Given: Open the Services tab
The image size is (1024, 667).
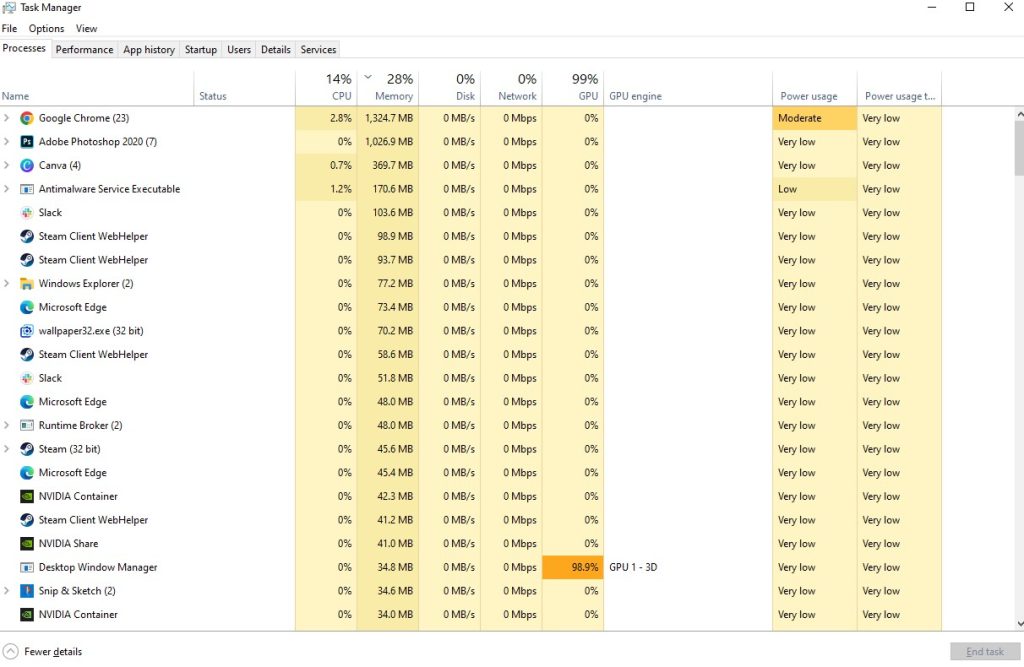Looking at the screenshot, I should pyautogui.click(x=318, y=50).
